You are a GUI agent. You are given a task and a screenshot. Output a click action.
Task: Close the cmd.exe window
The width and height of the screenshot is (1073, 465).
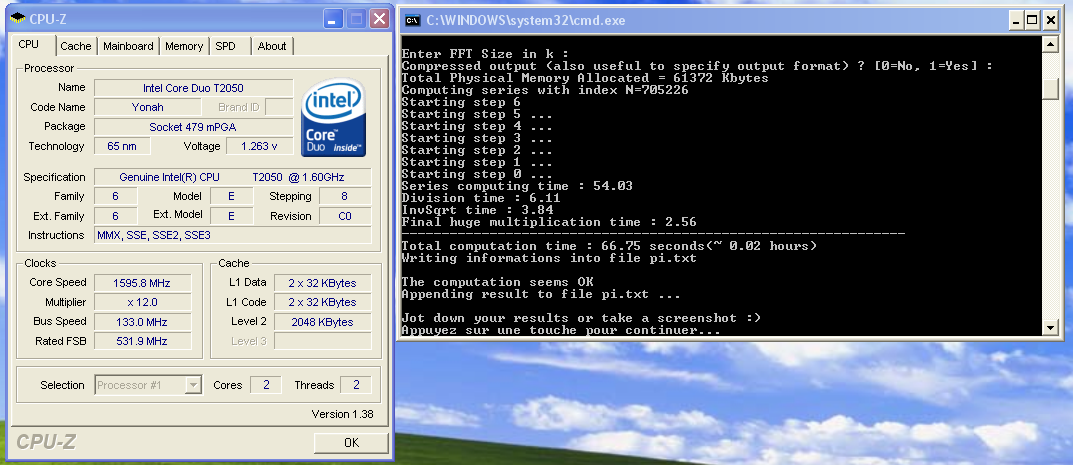[1051, 21]
